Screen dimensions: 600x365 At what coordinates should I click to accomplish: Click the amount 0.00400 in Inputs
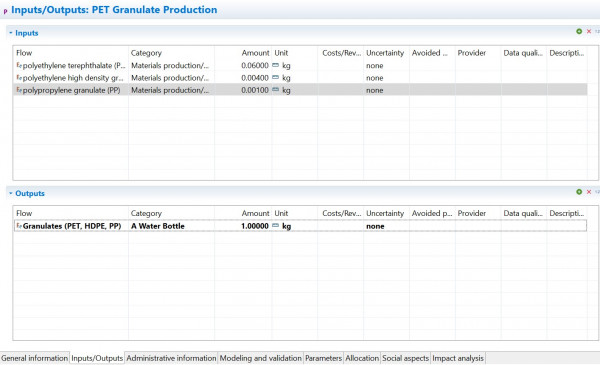click(x=255, y=78)
